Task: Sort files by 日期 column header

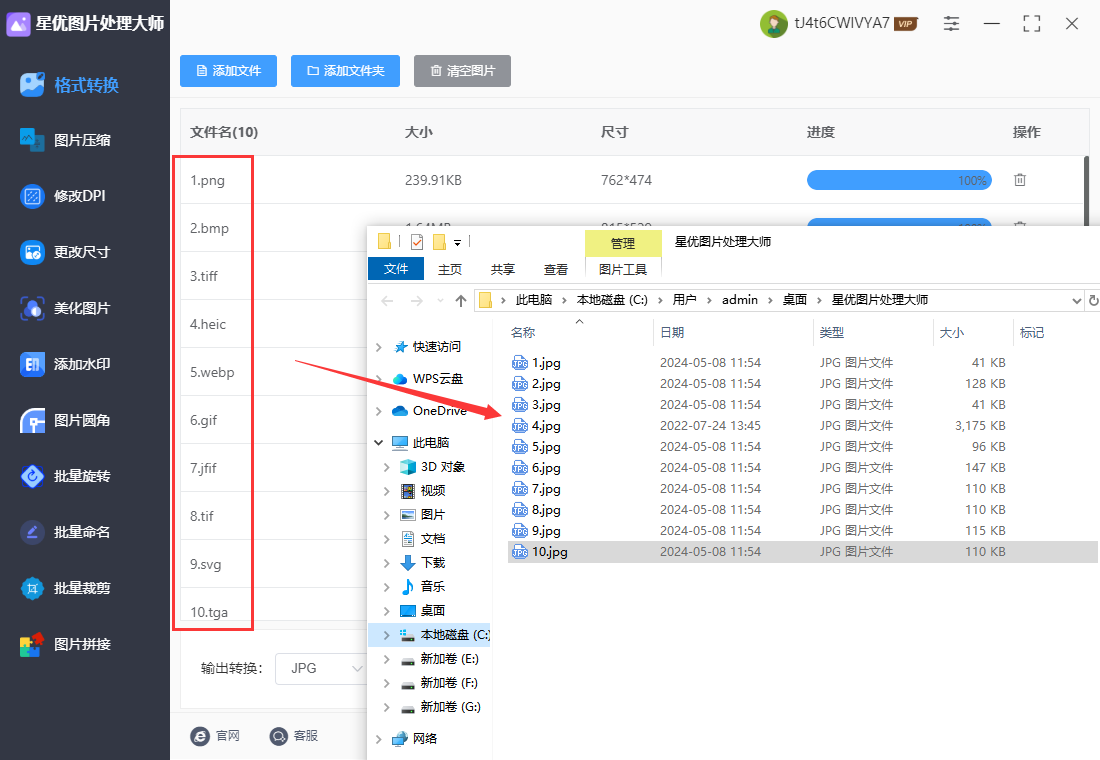Action: point(672,333)
